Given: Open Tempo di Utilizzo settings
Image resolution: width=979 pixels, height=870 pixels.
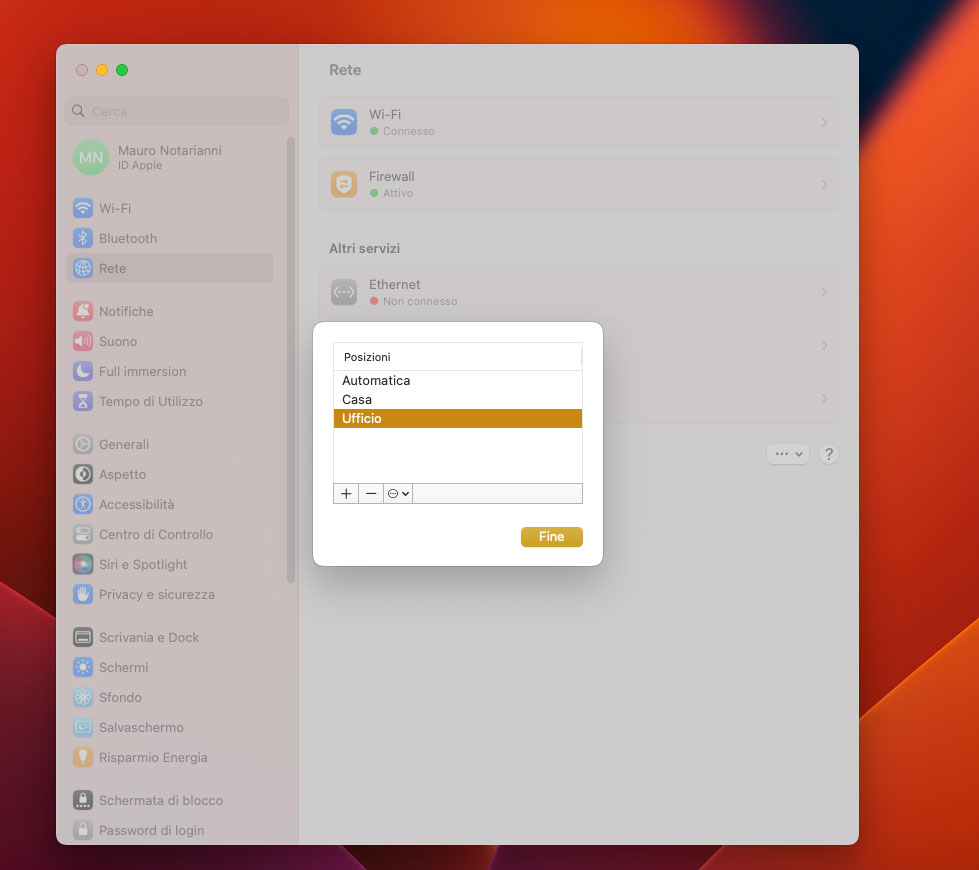Looking at the screenshot, I should (169, 401).
